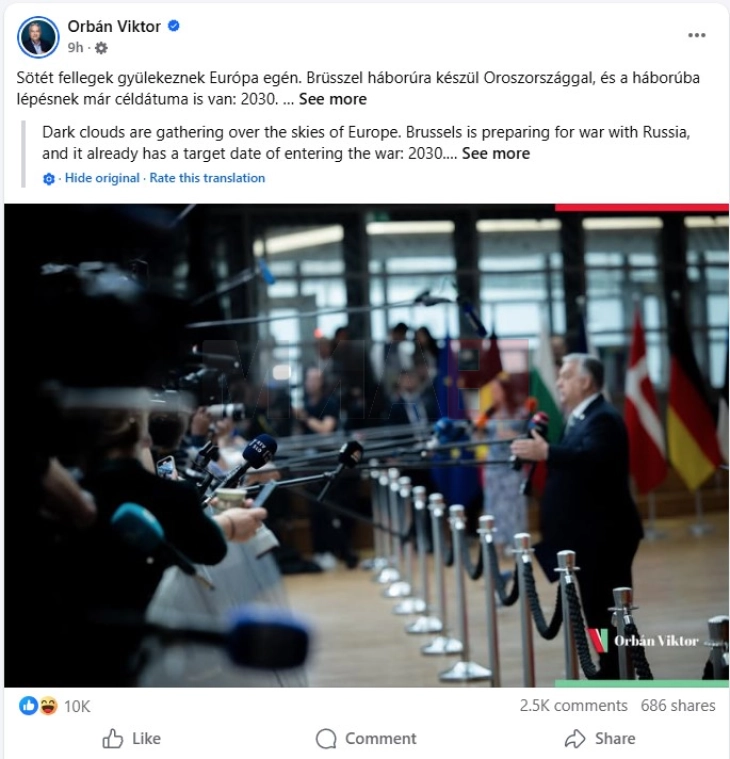Open Orbán Viktor's profile picture
Viewport: 730px width, 759px height.
coord(38,37)
